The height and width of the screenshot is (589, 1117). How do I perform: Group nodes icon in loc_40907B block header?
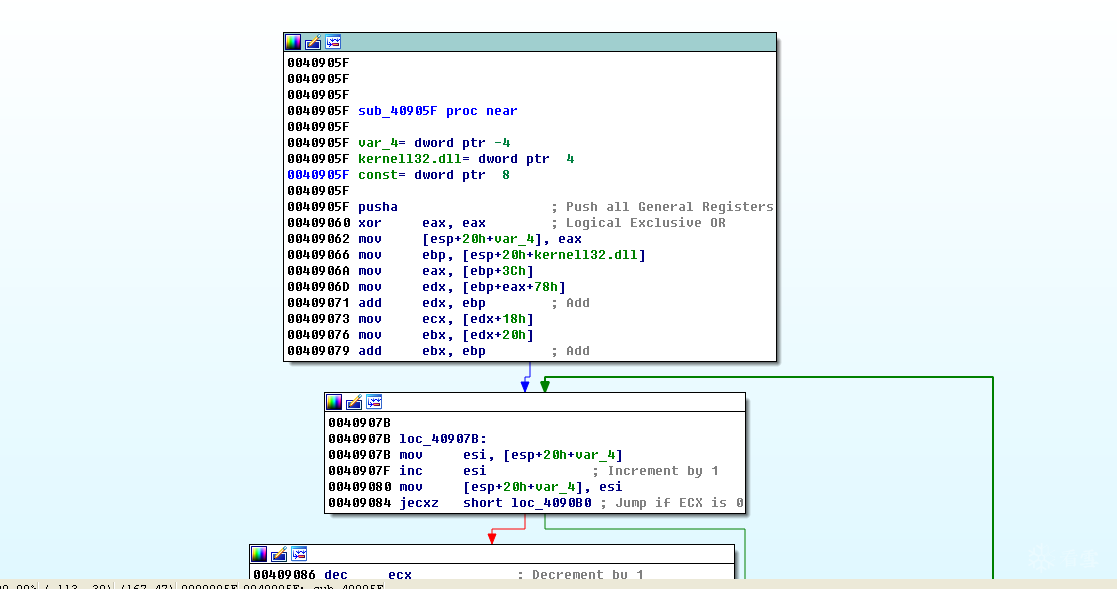tap(374, 402)
